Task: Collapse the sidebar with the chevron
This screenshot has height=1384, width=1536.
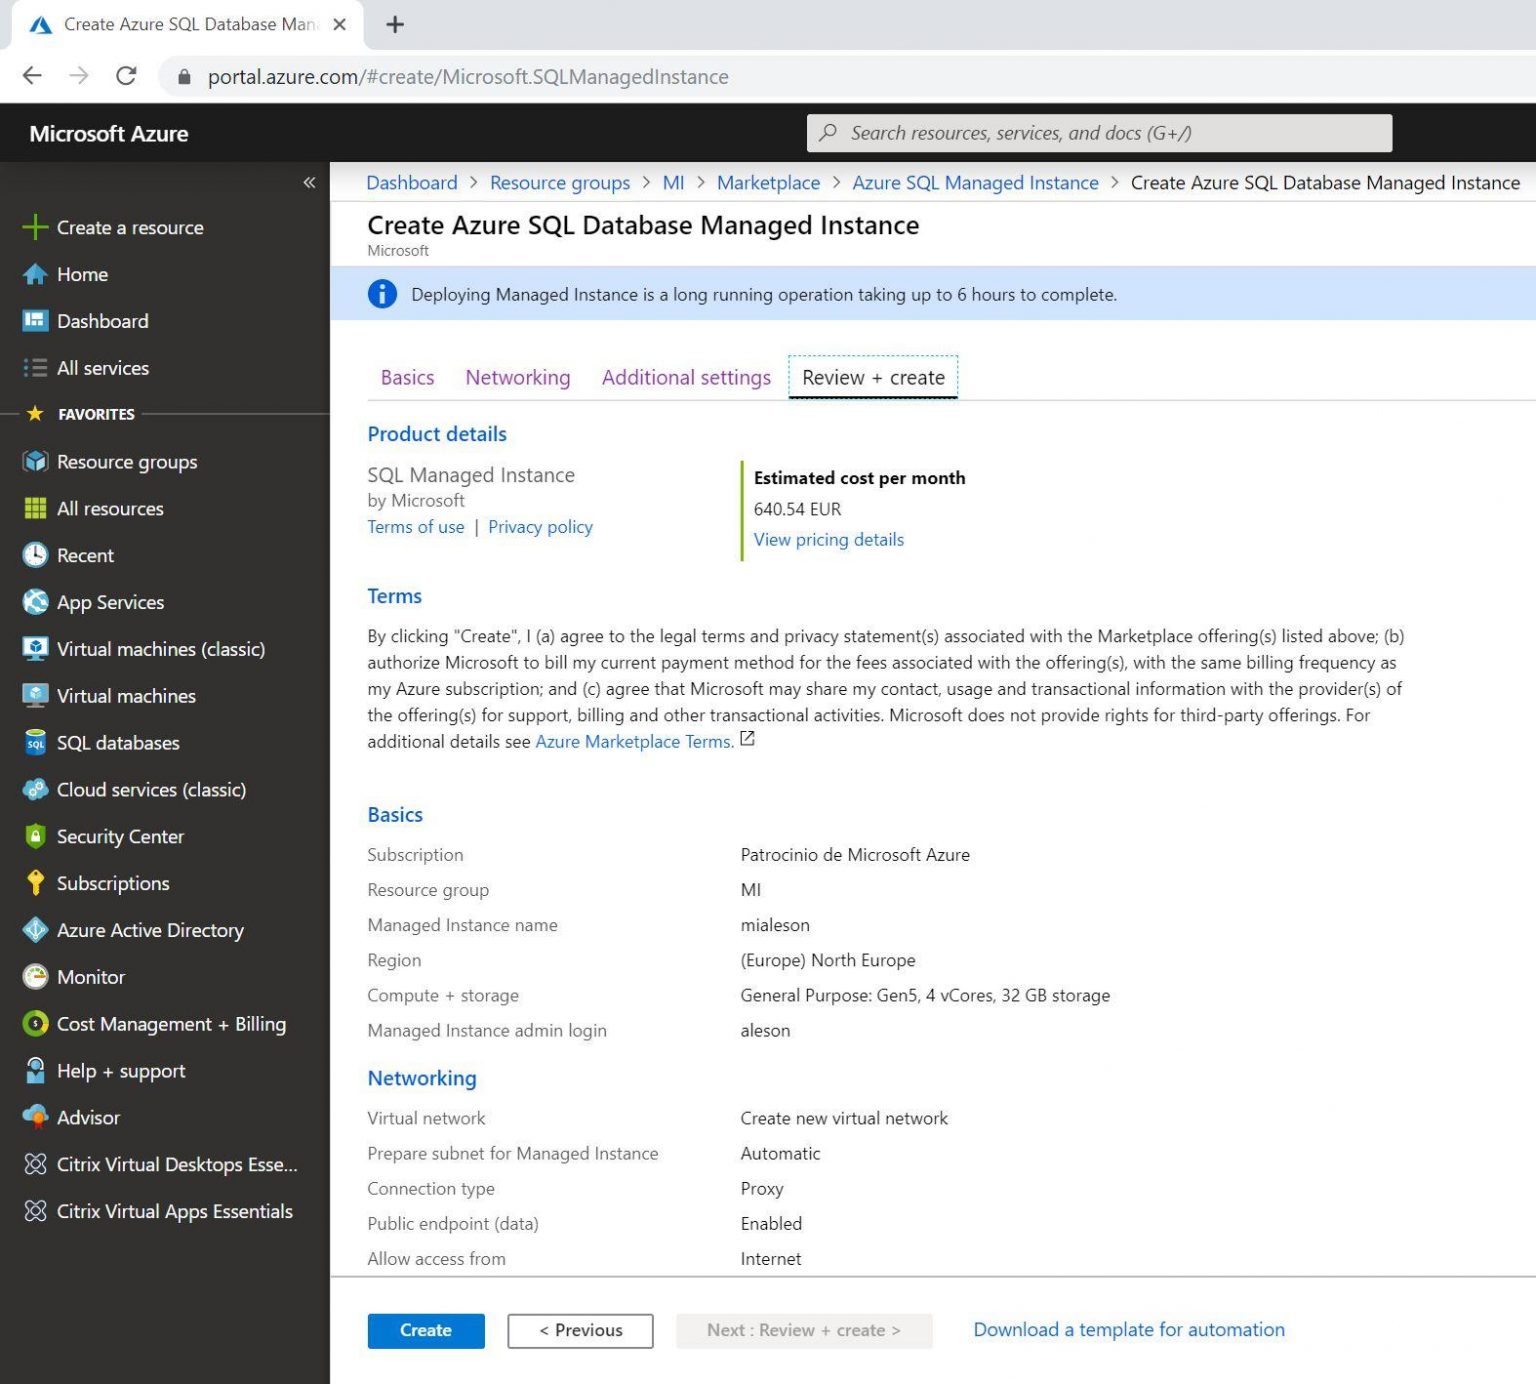Action: click(309, 182)
